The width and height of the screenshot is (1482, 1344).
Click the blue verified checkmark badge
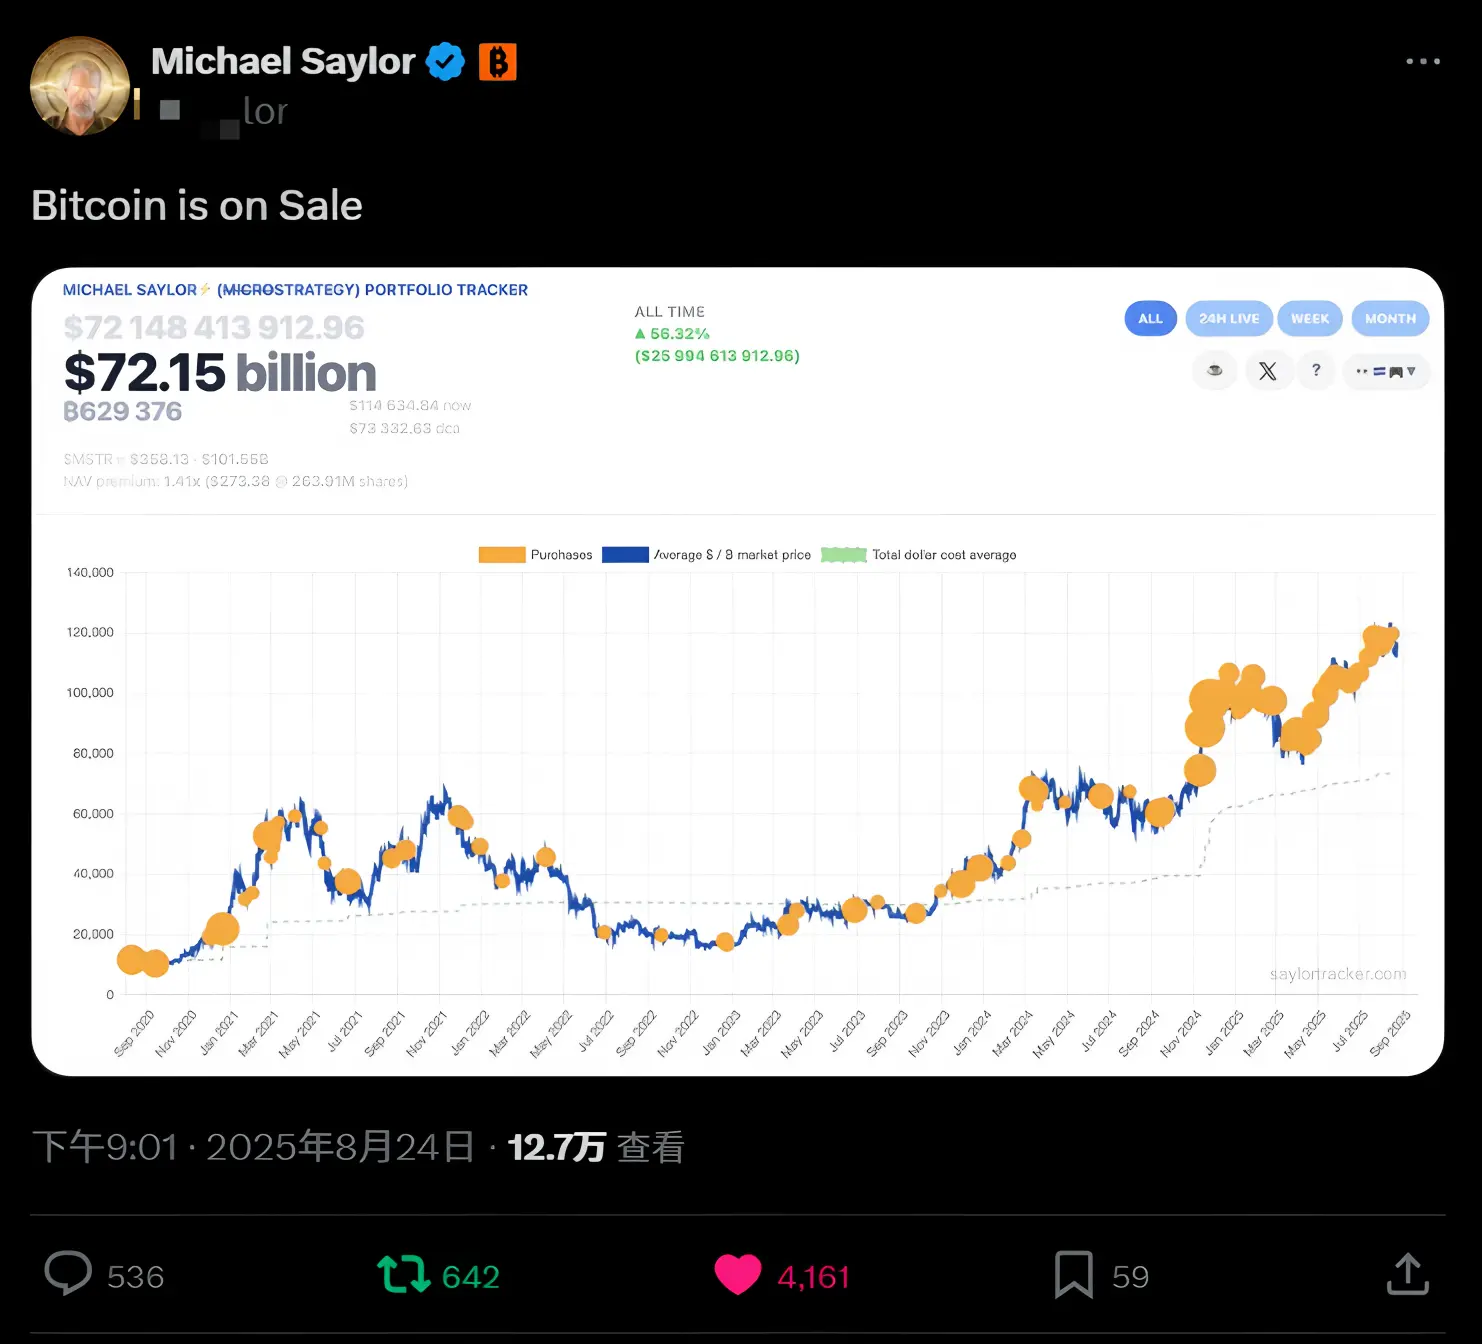click(x=445, y=62)
